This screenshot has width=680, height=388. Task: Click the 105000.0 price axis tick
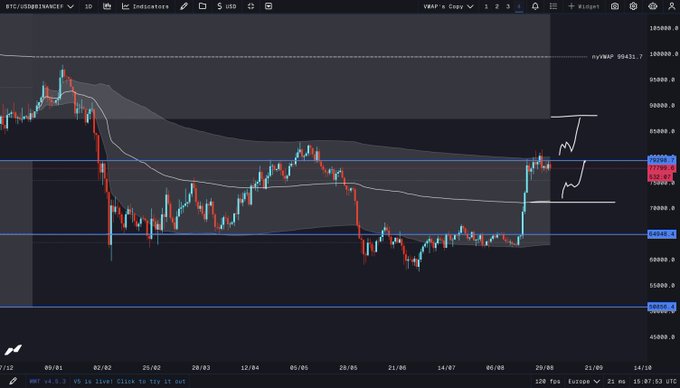(x=664, y=28)
